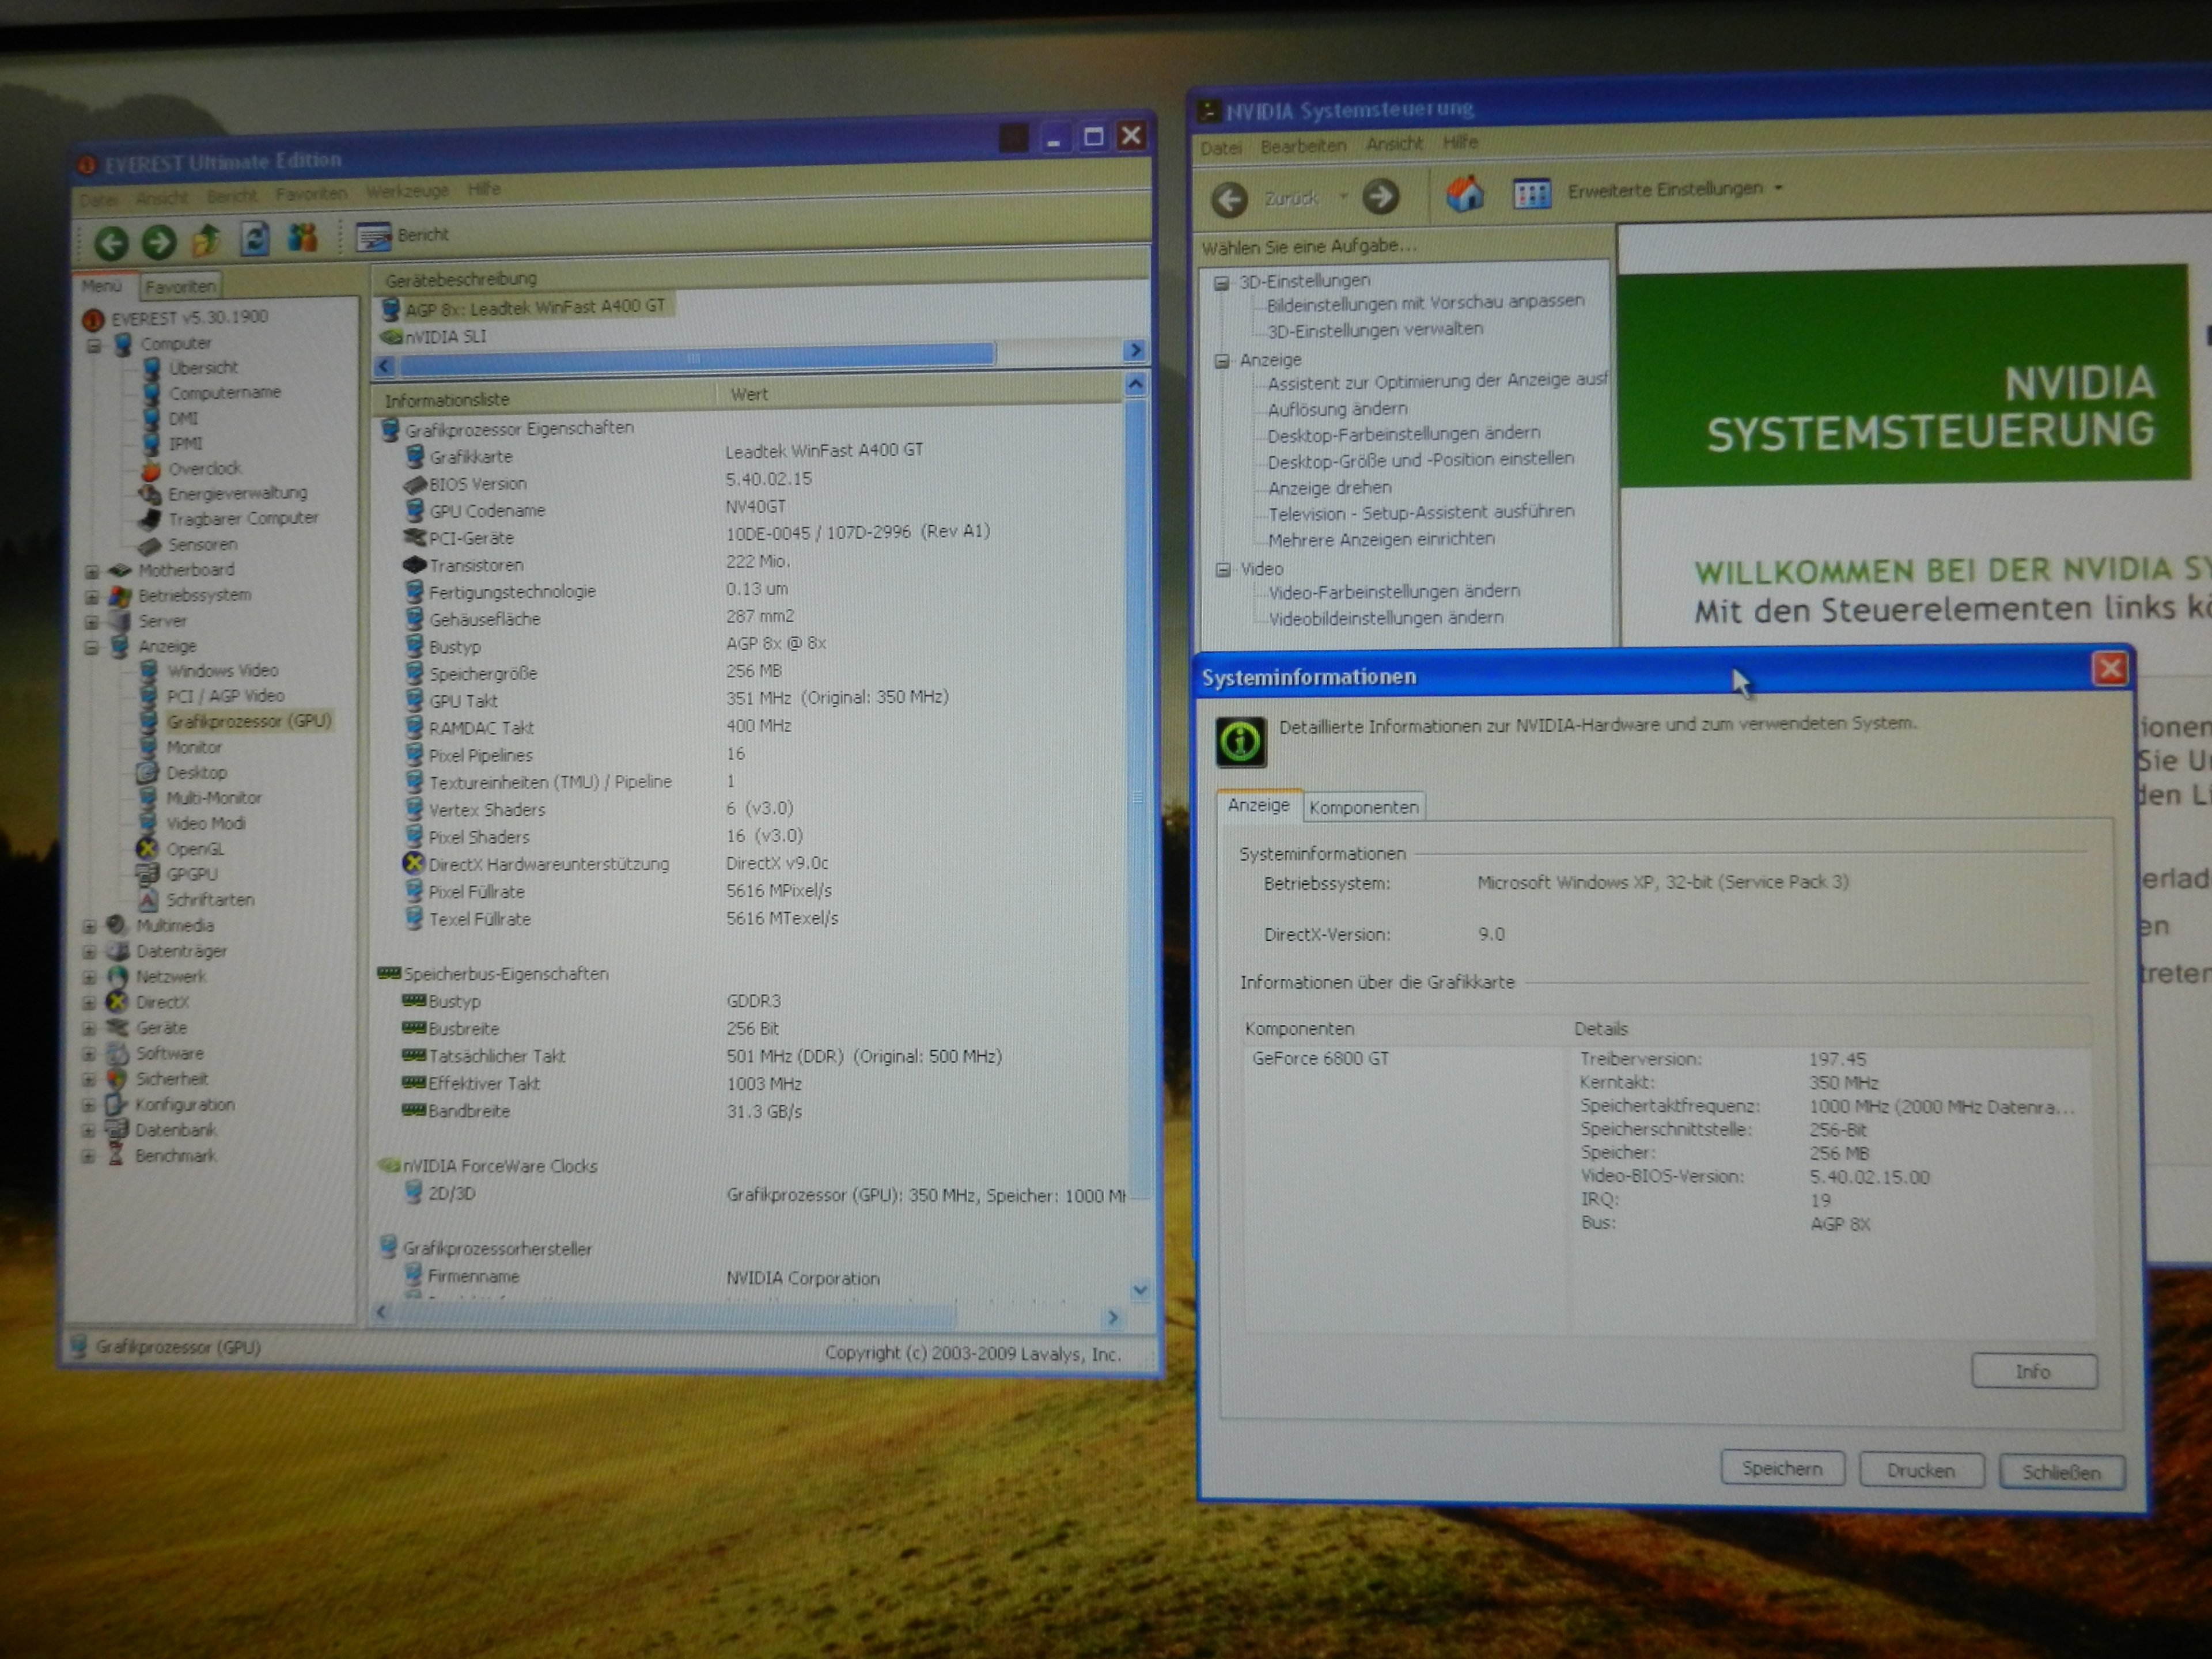The height and width of the screenshot is (1659, 2212).
Task: Open Erweiterte Einstellungen dropdown
Action: point(1675,189)
